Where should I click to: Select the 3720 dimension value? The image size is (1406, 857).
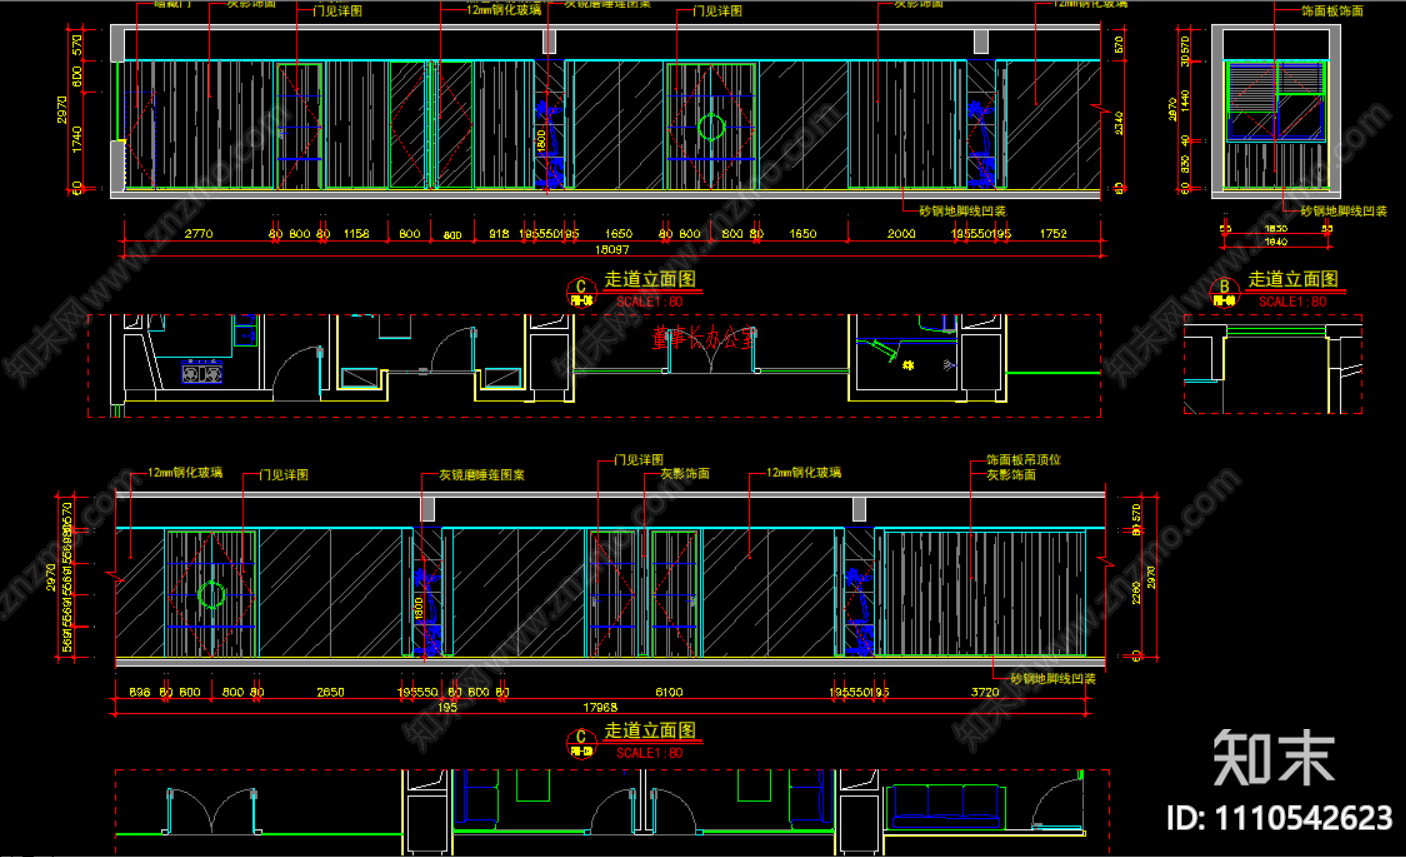click(985, 692)
